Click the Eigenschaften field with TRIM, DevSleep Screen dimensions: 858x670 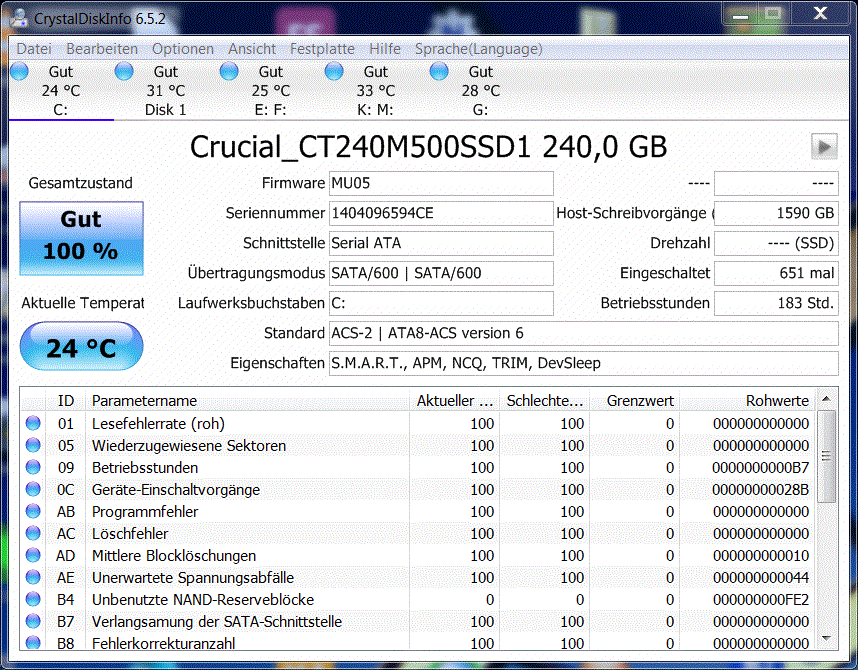[583, 363]
